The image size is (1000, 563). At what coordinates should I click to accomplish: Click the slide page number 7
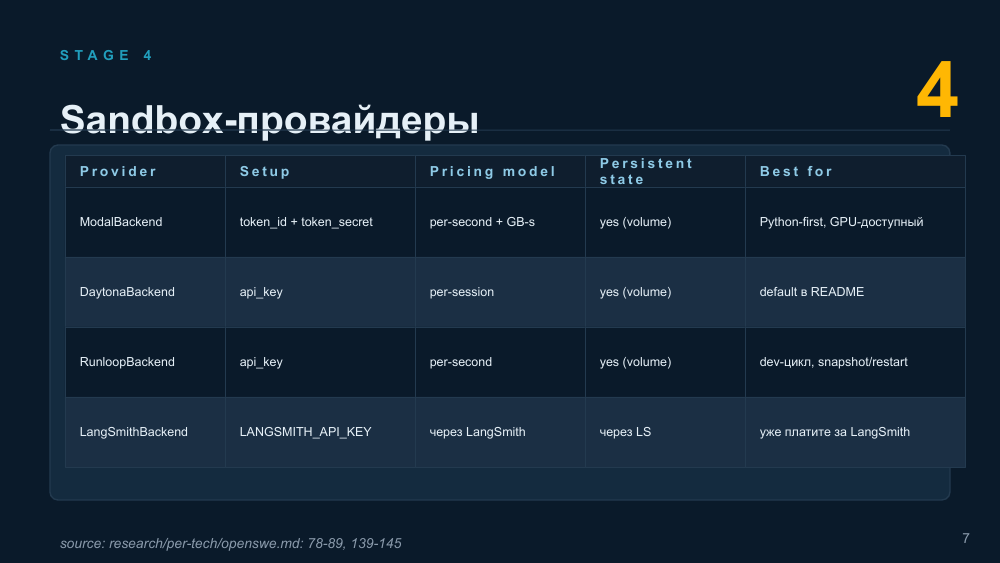coord(966,539)
